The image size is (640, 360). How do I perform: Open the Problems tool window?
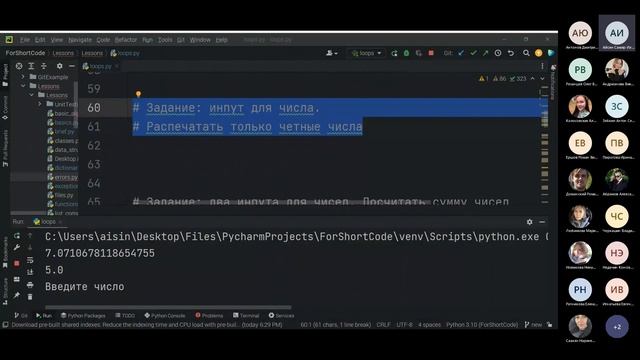point(209,316)
